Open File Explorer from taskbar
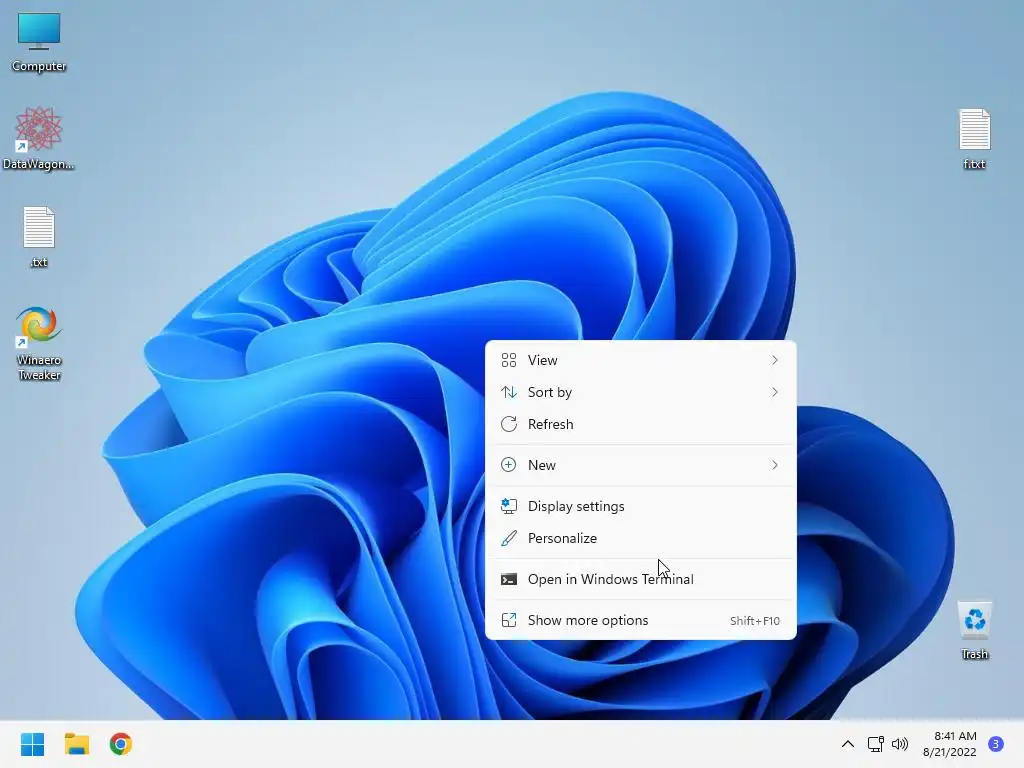This screenshot has height=768, width=1024. pyautogui.click(x=77, y=744)
